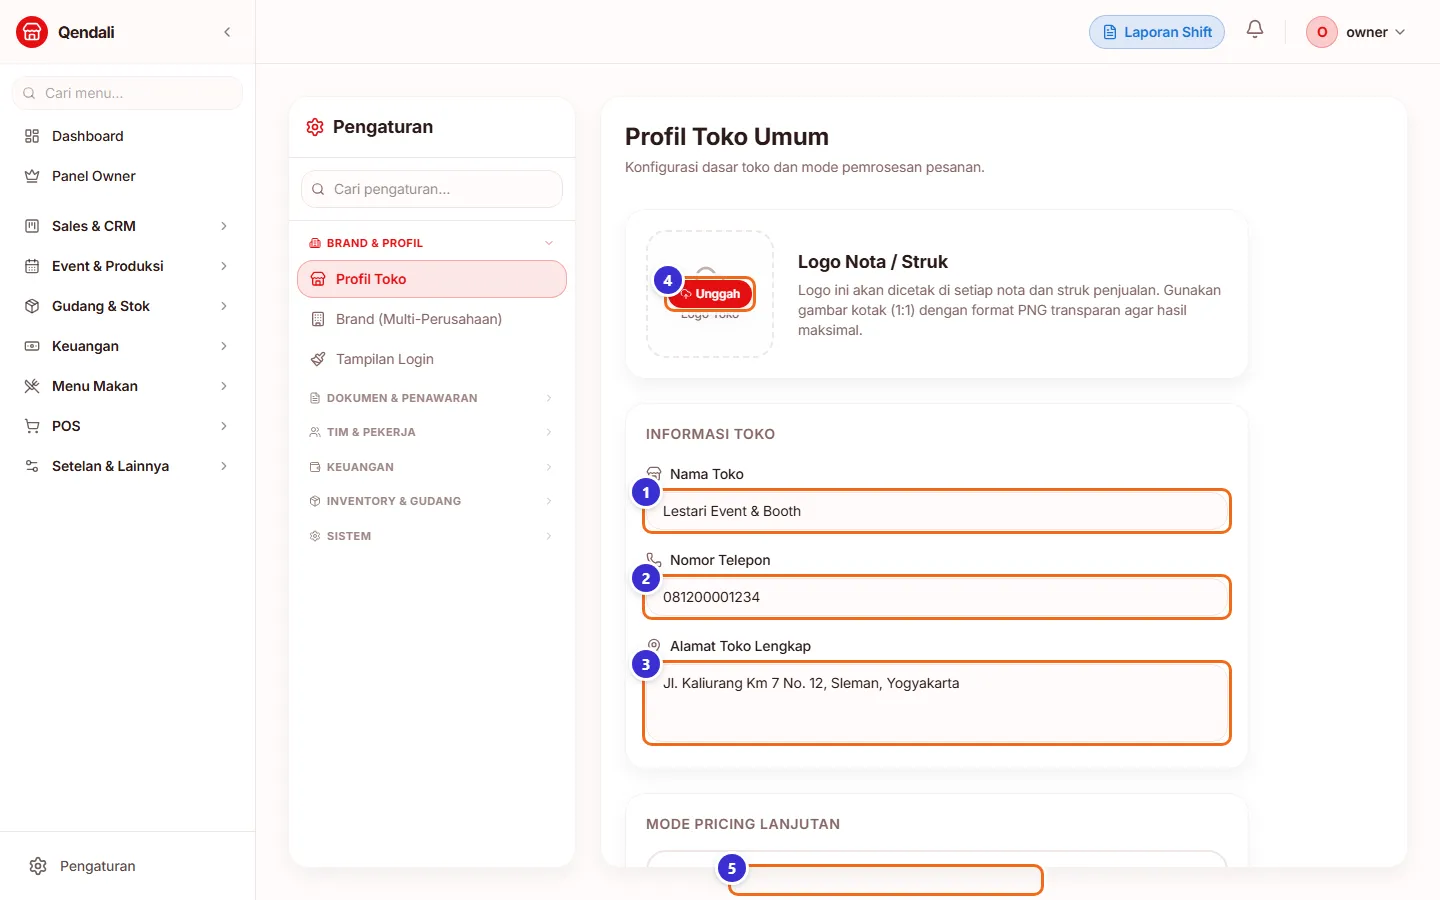Screen dimensions: 1440x900
Task: Expand KEUANGAN settings section
Action: coord(432,467)
